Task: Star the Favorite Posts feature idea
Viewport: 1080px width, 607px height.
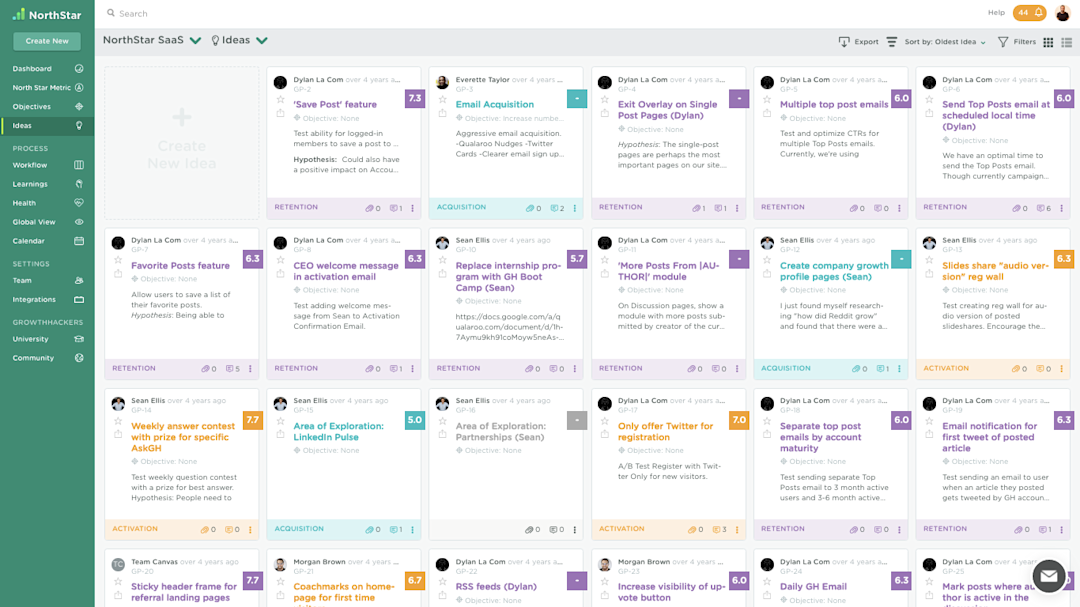Action: pyautogui.click(x=118, y=260)
